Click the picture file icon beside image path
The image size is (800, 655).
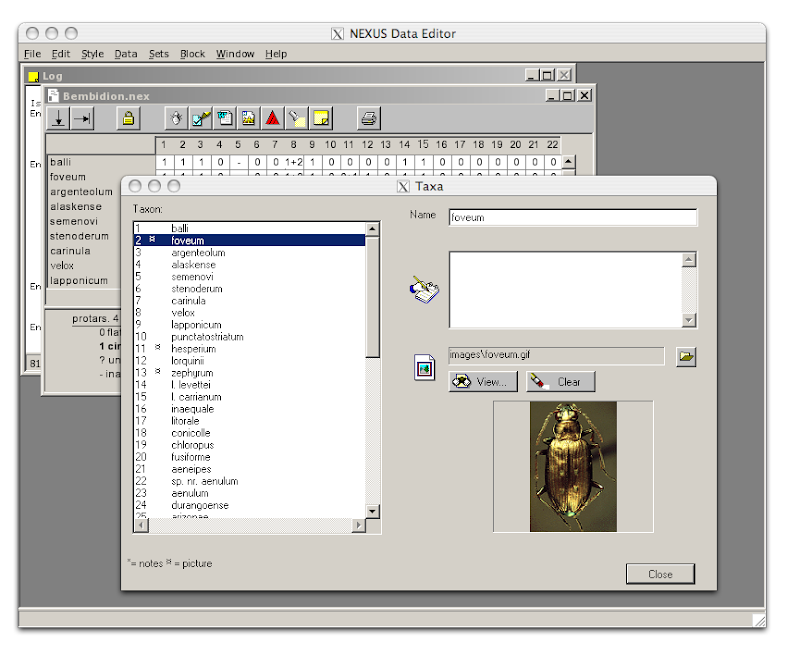[x=424, y=368]
